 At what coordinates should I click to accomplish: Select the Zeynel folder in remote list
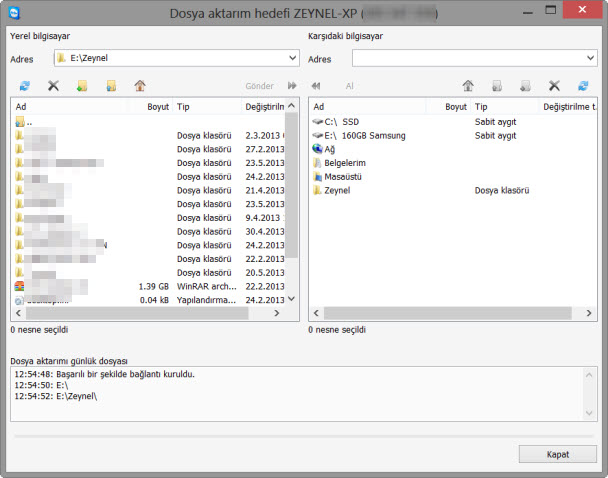pyautogui.click(x=337, y=190)
